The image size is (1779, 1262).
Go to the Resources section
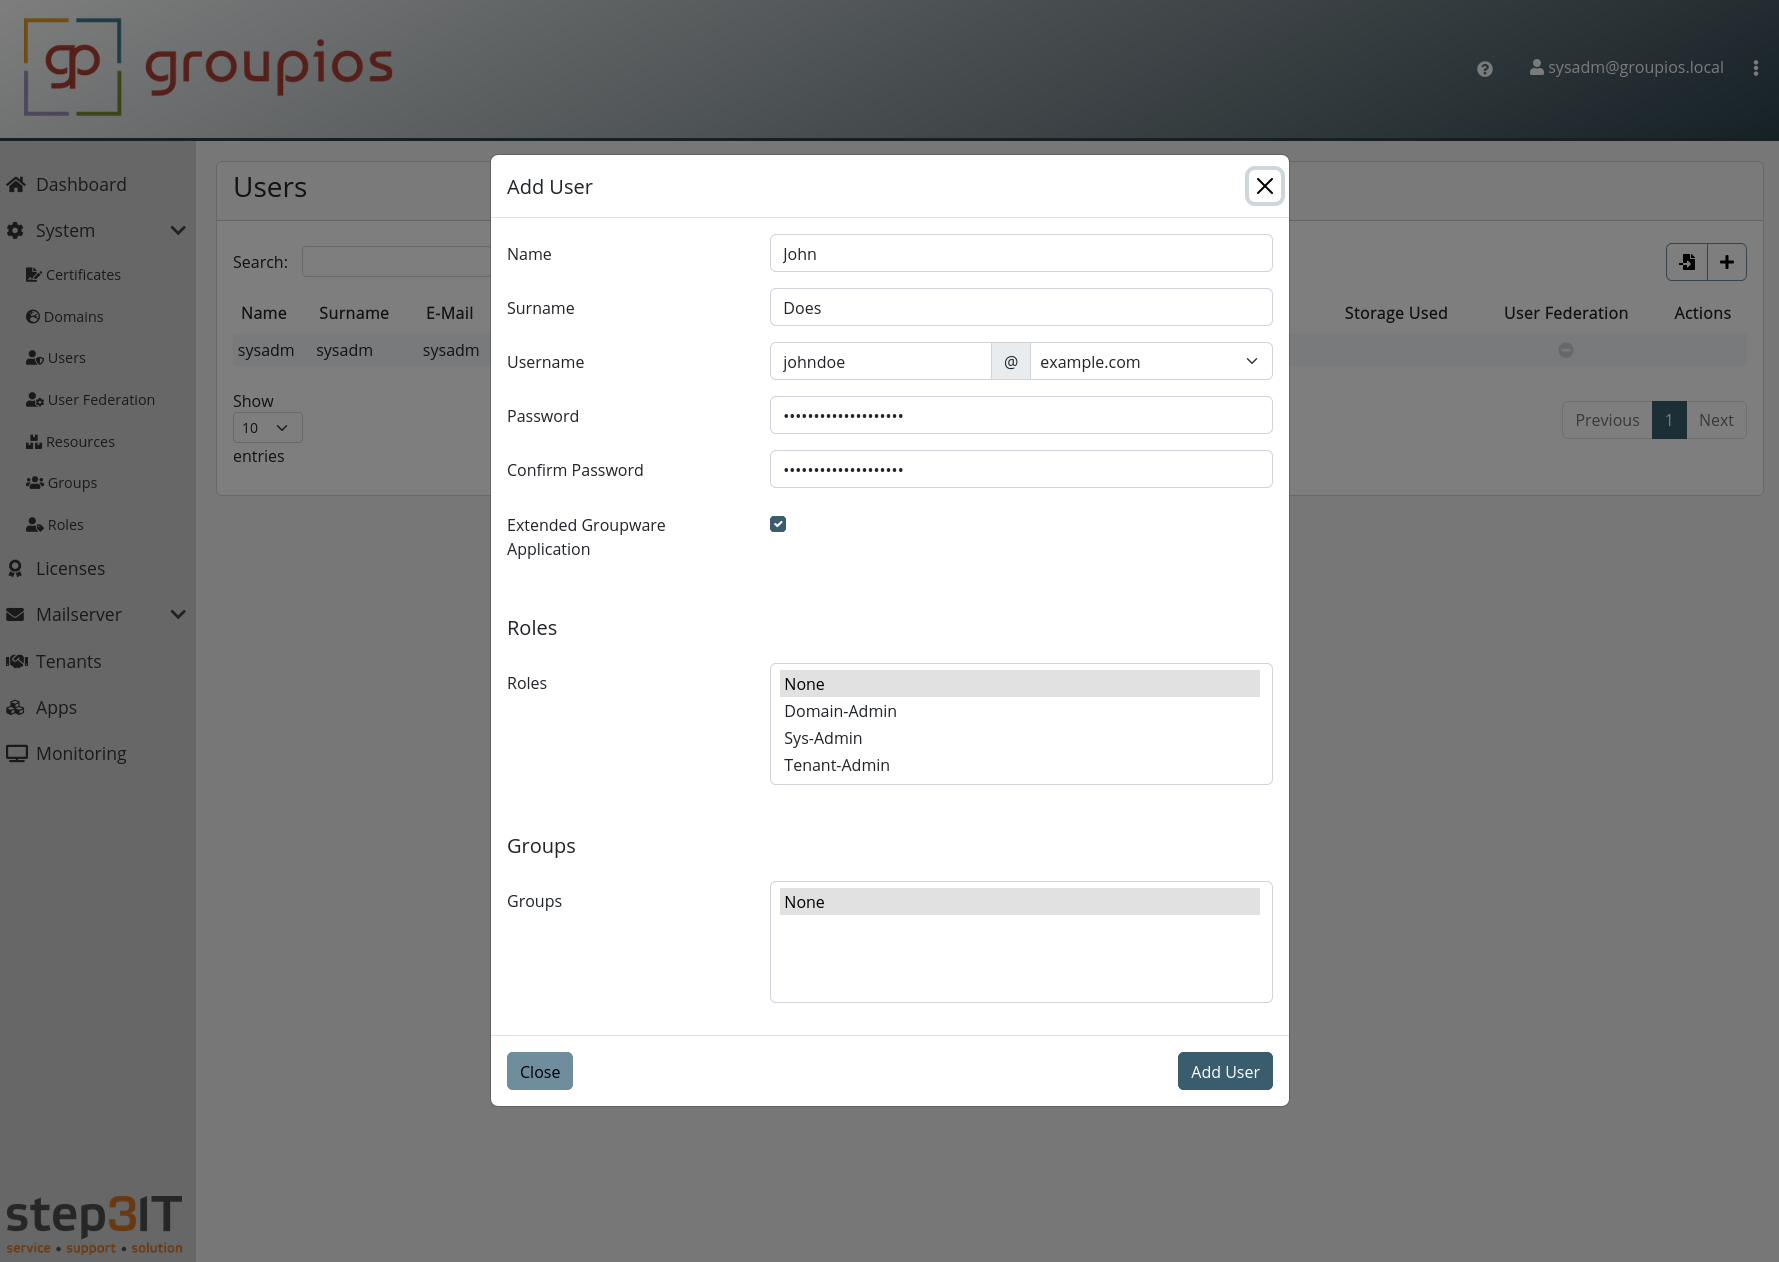(x=81, y=441)
